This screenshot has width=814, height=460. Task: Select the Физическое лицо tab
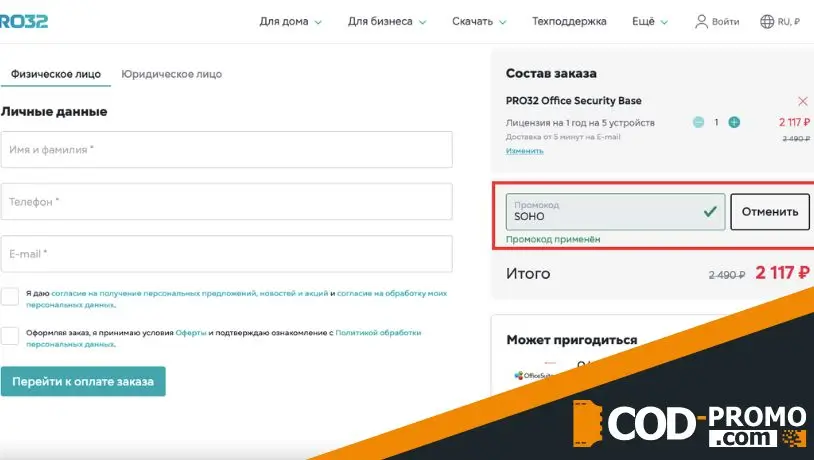pyautogui.click(x=56, y=74)
